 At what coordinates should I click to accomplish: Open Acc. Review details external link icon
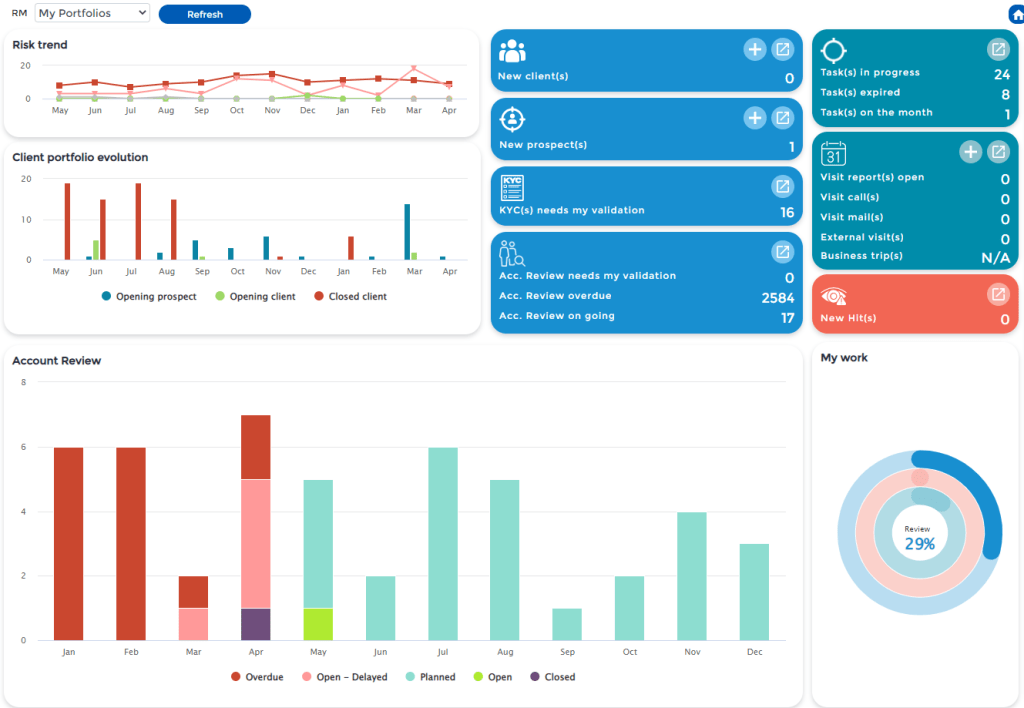[782, 252]
